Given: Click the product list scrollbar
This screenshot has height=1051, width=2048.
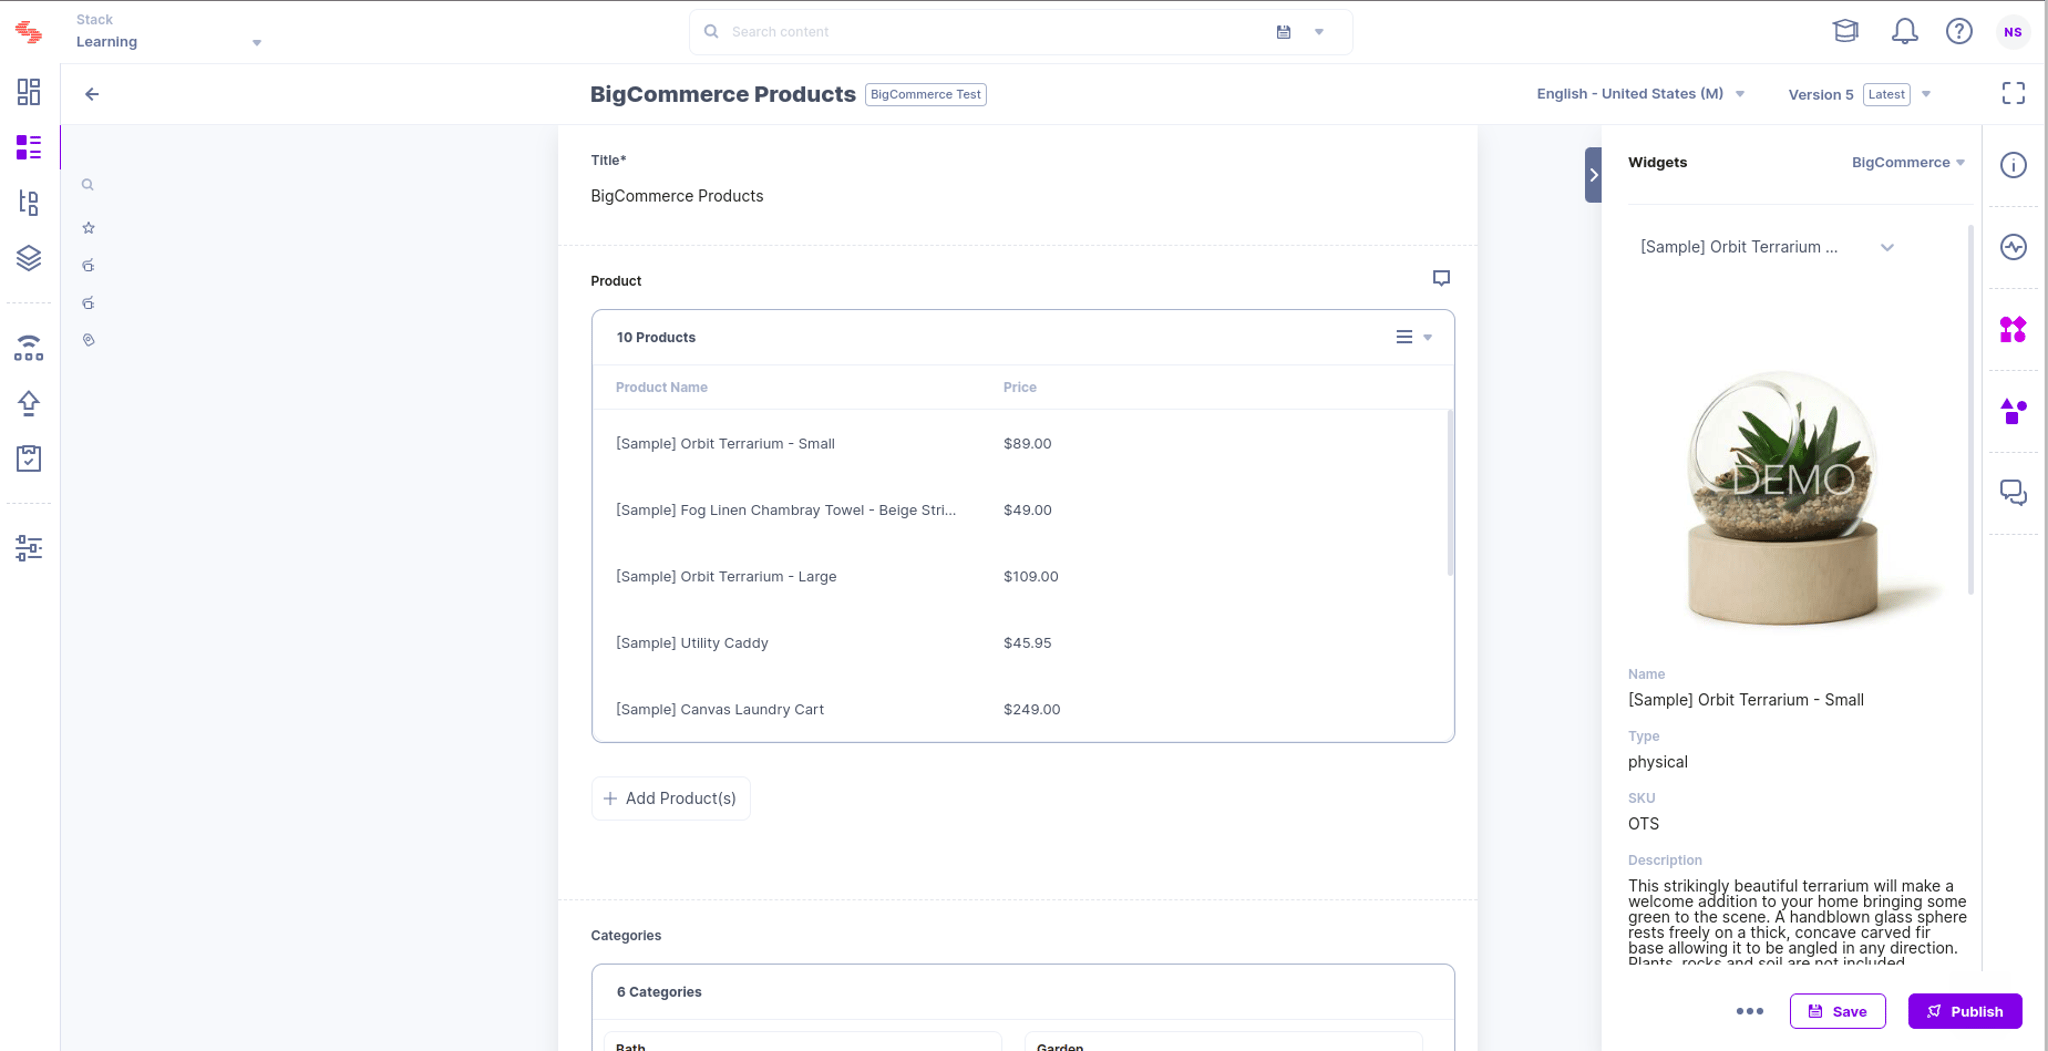Looking at the screenshot, I should point(1450,492).
